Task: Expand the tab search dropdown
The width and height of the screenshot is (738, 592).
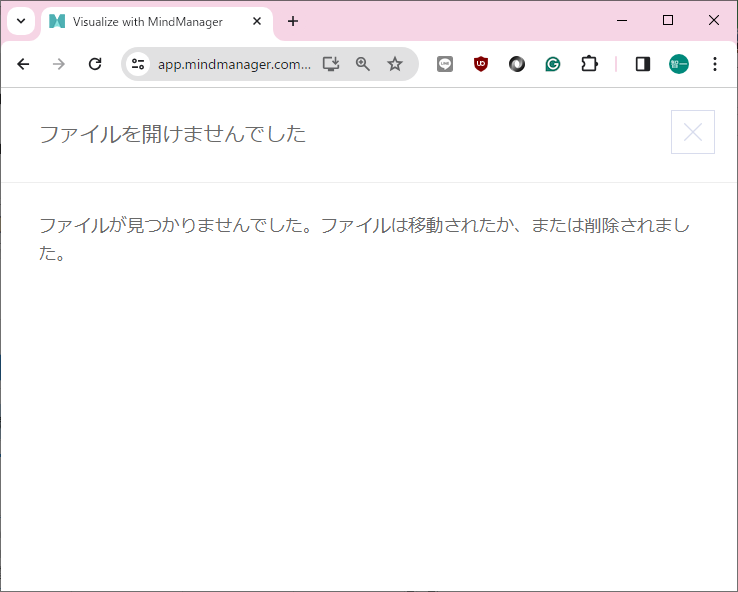Action: pyautogui.click(x=20, y=21)
